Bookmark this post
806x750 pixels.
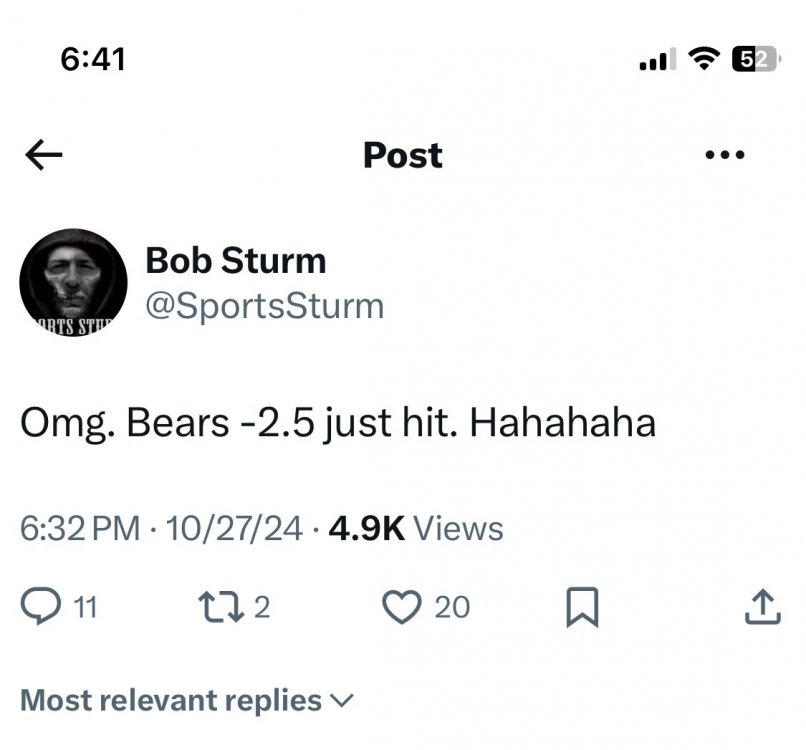pyautogui.click(x=581, y=606)
